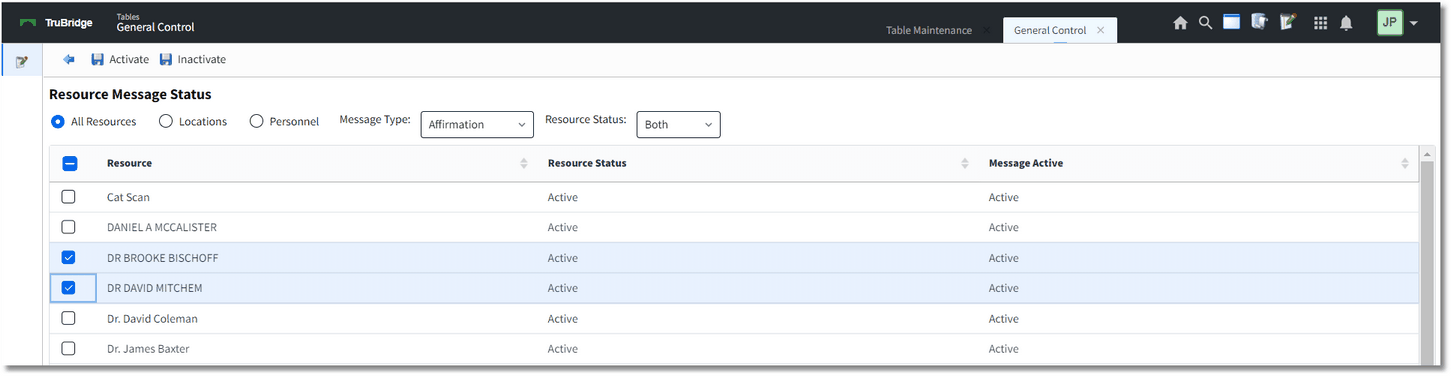Click the Activate button

[119, 59]
